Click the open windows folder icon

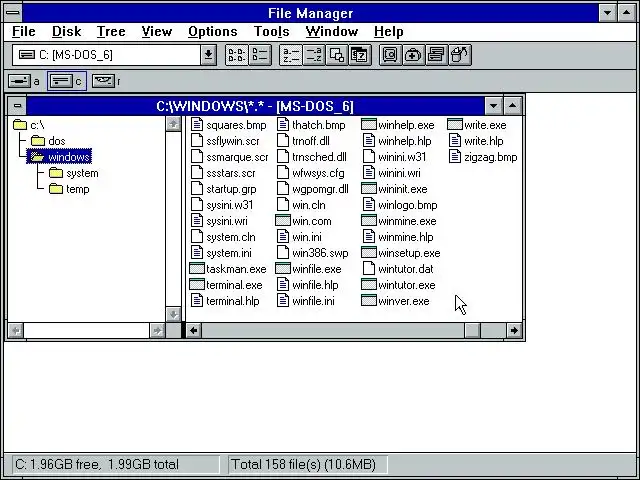pos(38,157)
